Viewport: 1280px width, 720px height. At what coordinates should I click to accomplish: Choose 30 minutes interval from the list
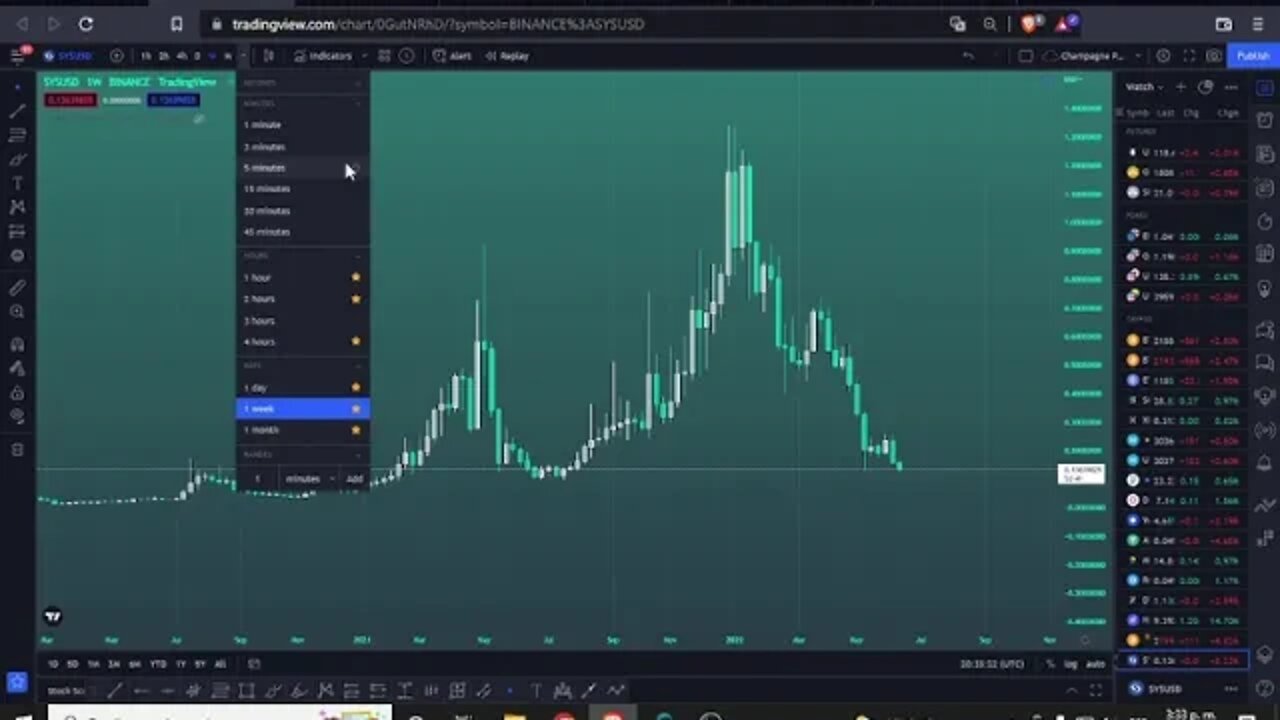(x=303, y=211)
